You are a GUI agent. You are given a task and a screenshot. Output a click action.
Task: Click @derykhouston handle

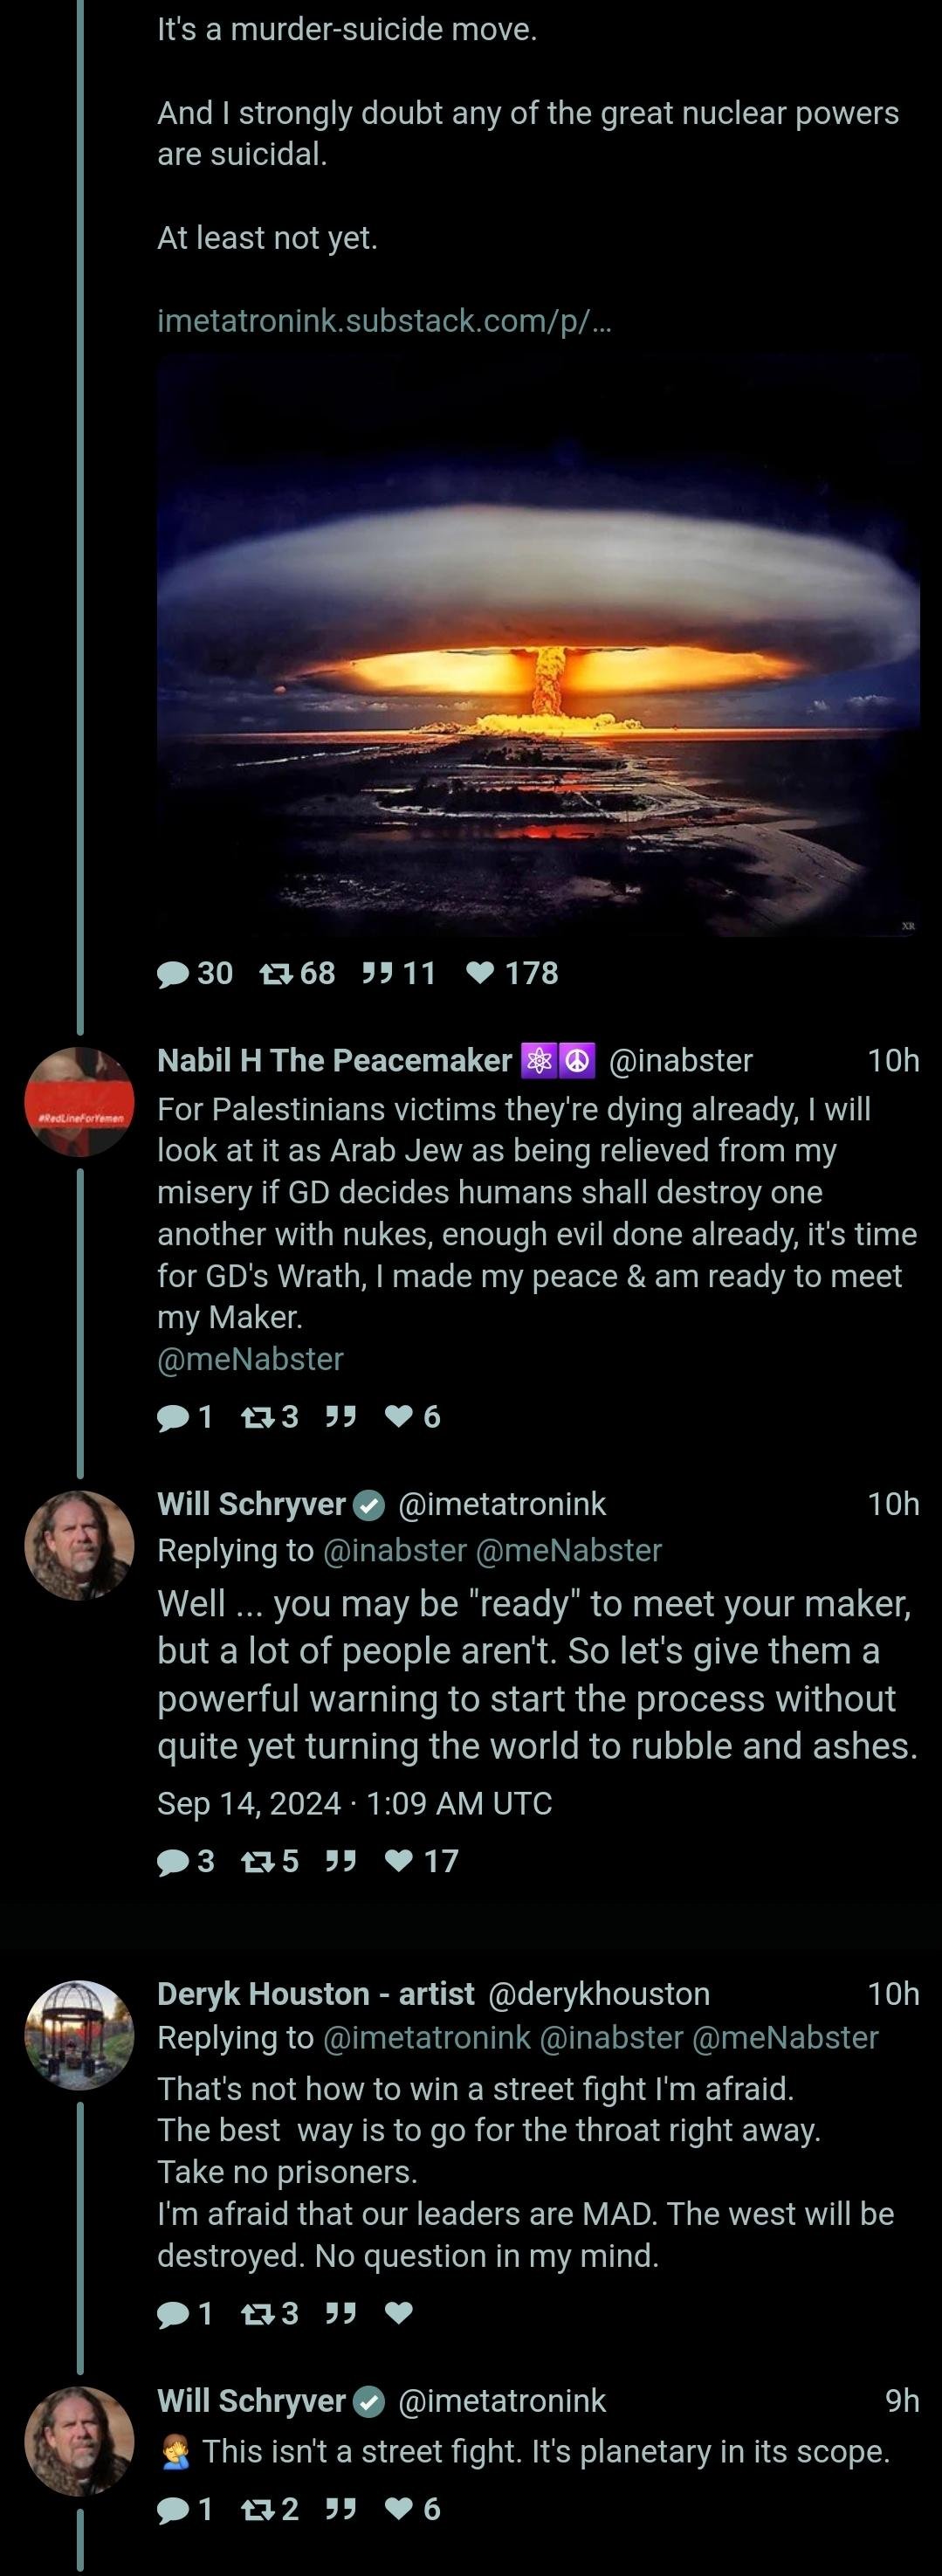click(x=598, y=1994)
